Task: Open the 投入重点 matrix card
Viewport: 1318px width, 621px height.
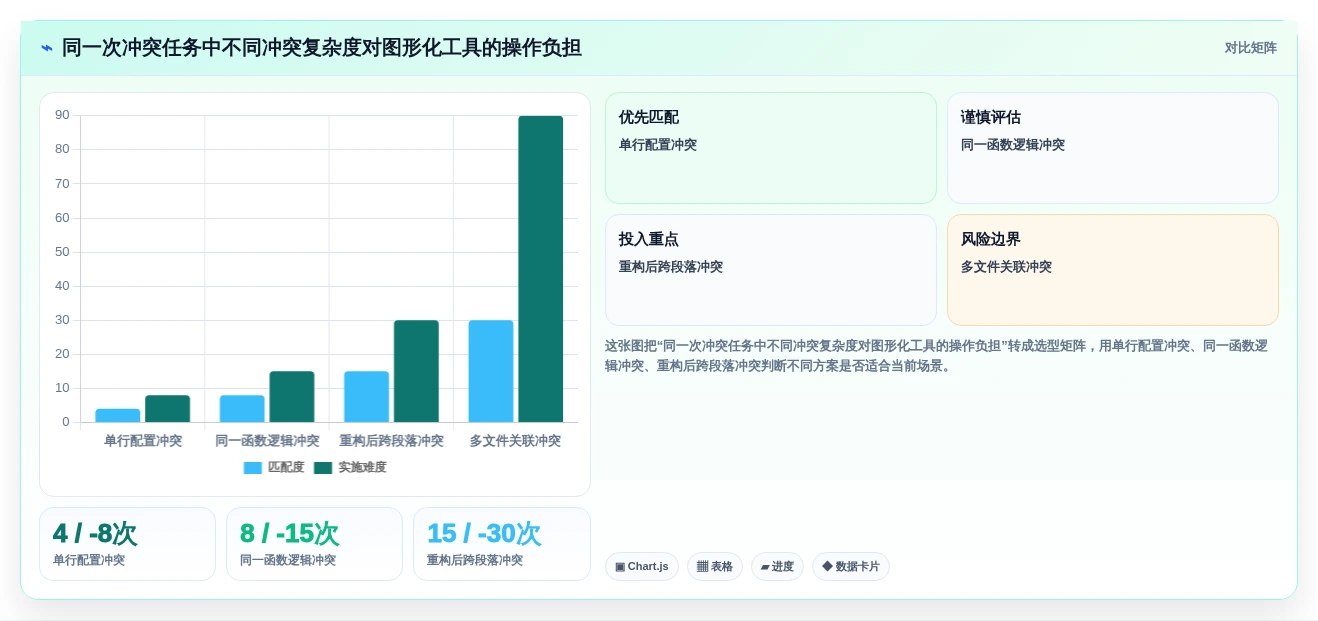Action: [x=771, y=270]
